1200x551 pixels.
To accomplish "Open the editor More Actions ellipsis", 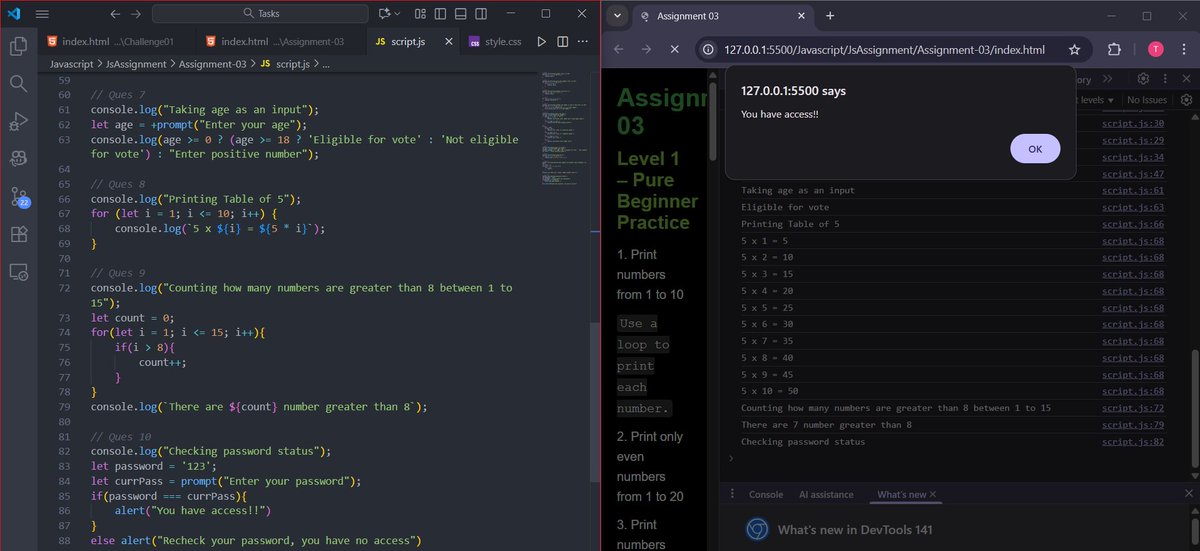I will (584, 42).
